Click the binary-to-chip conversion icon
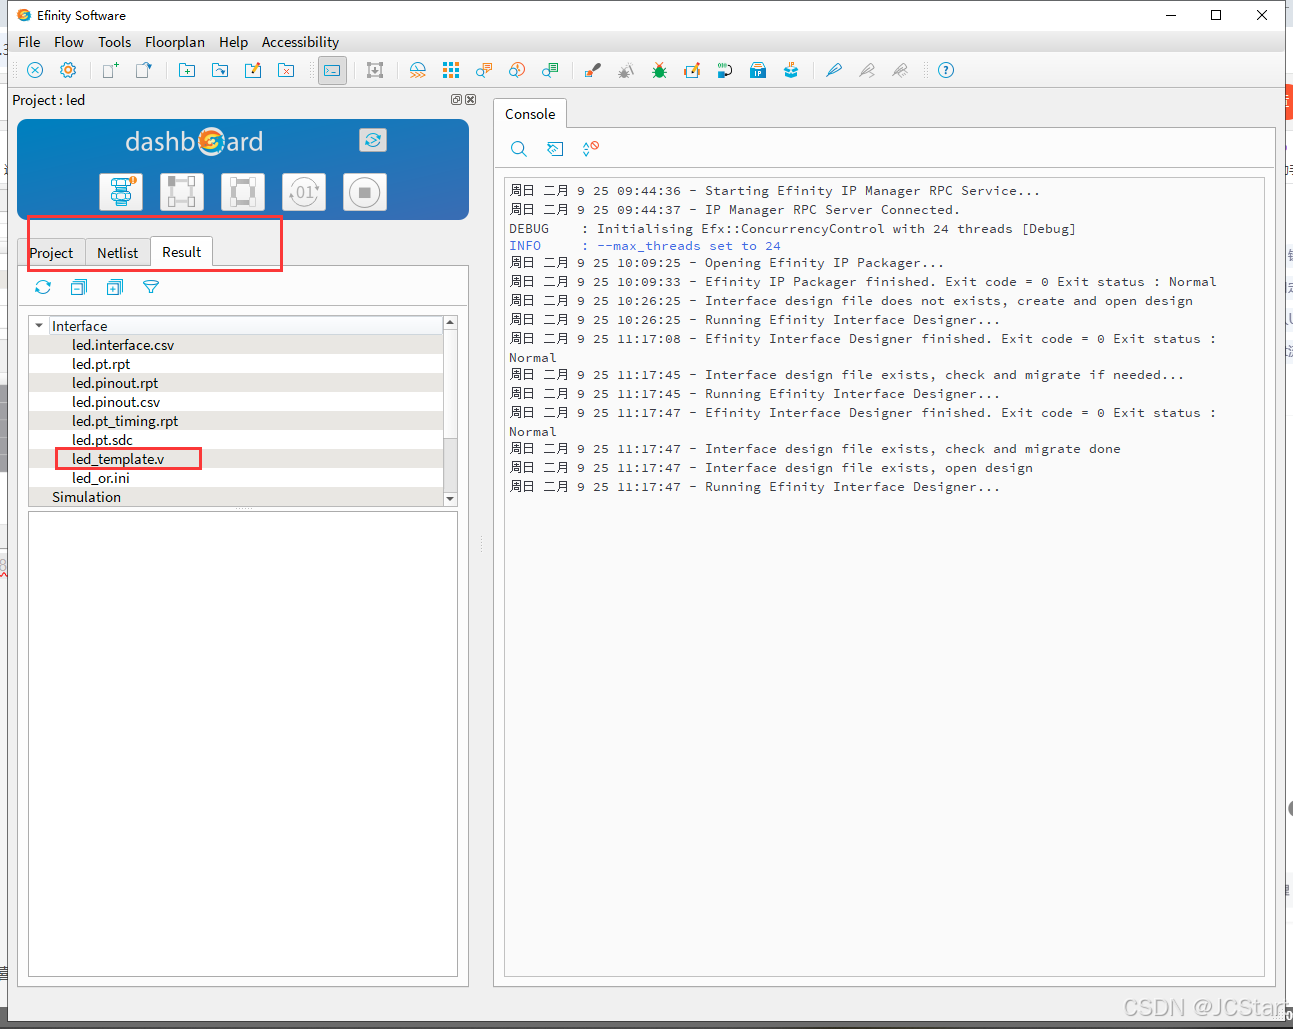This screenshot has width=1293, height=1029. 725,70
